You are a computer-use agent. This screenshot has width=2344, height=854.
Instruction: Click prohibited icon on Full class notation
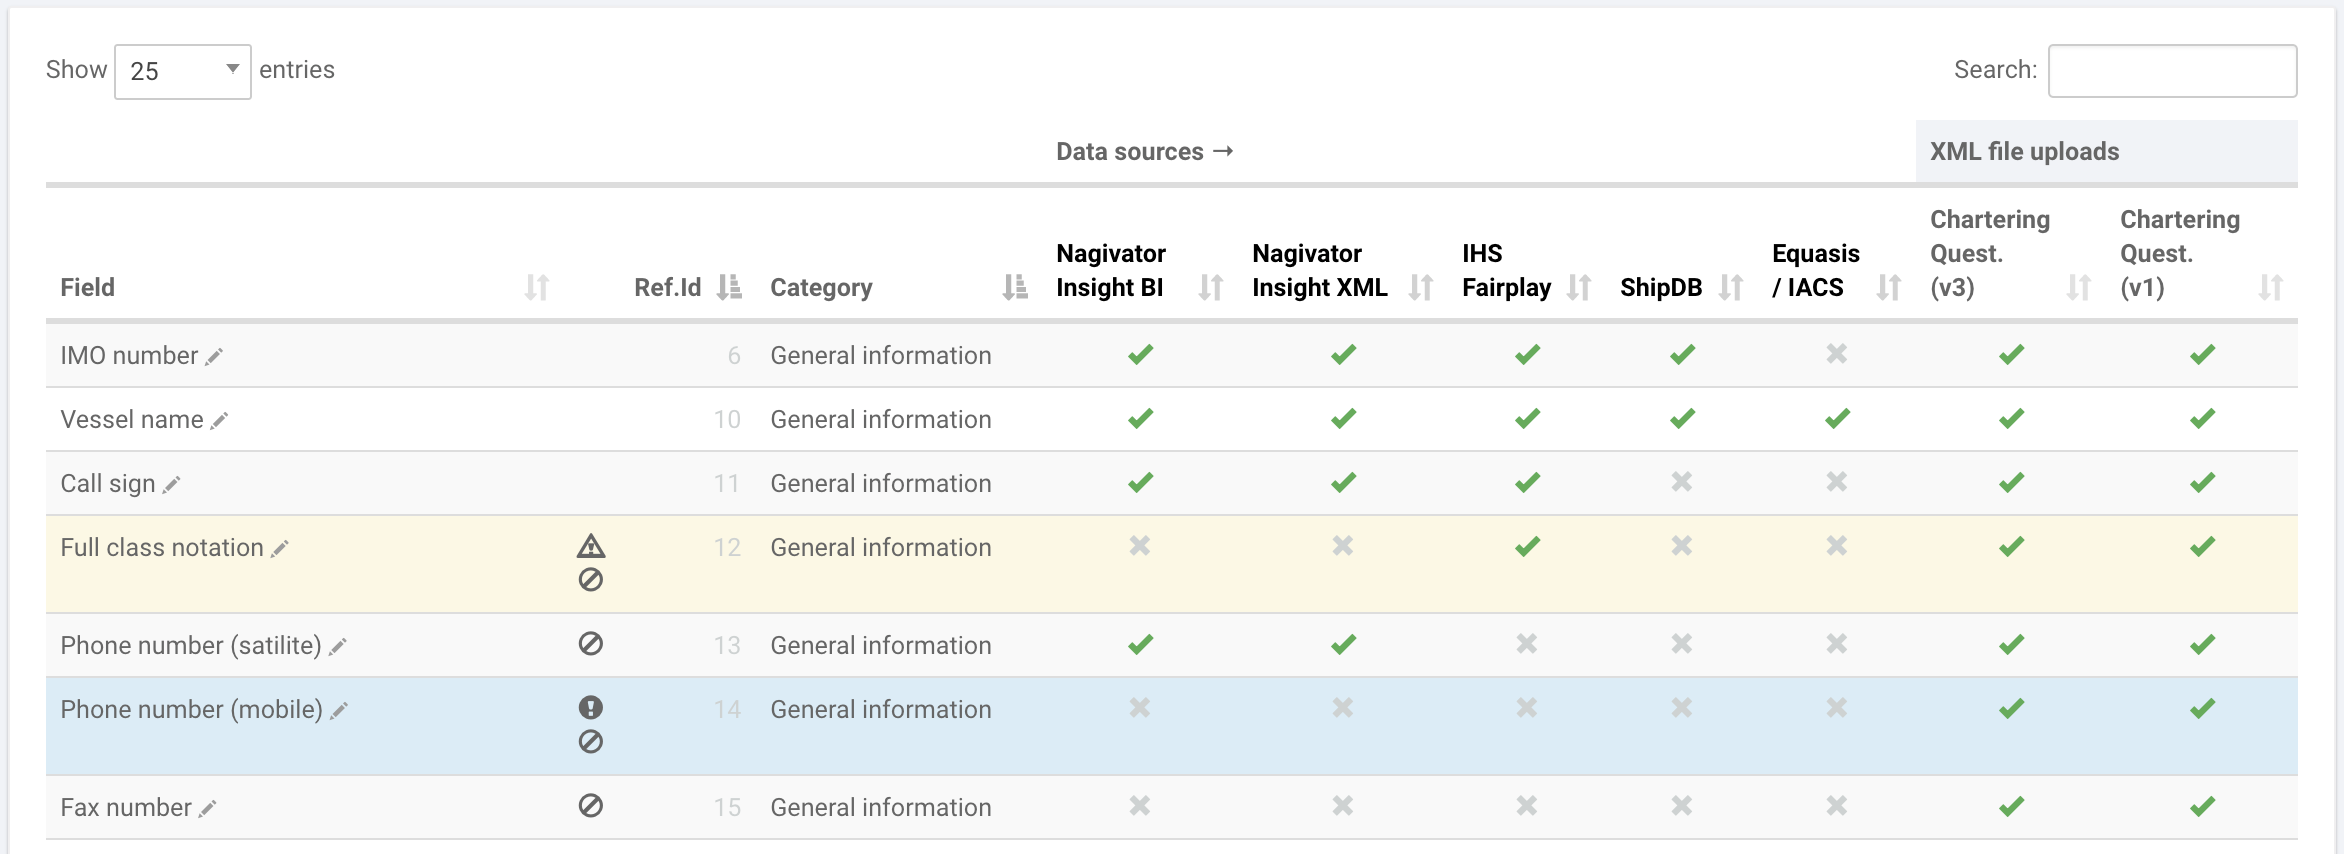591,580
